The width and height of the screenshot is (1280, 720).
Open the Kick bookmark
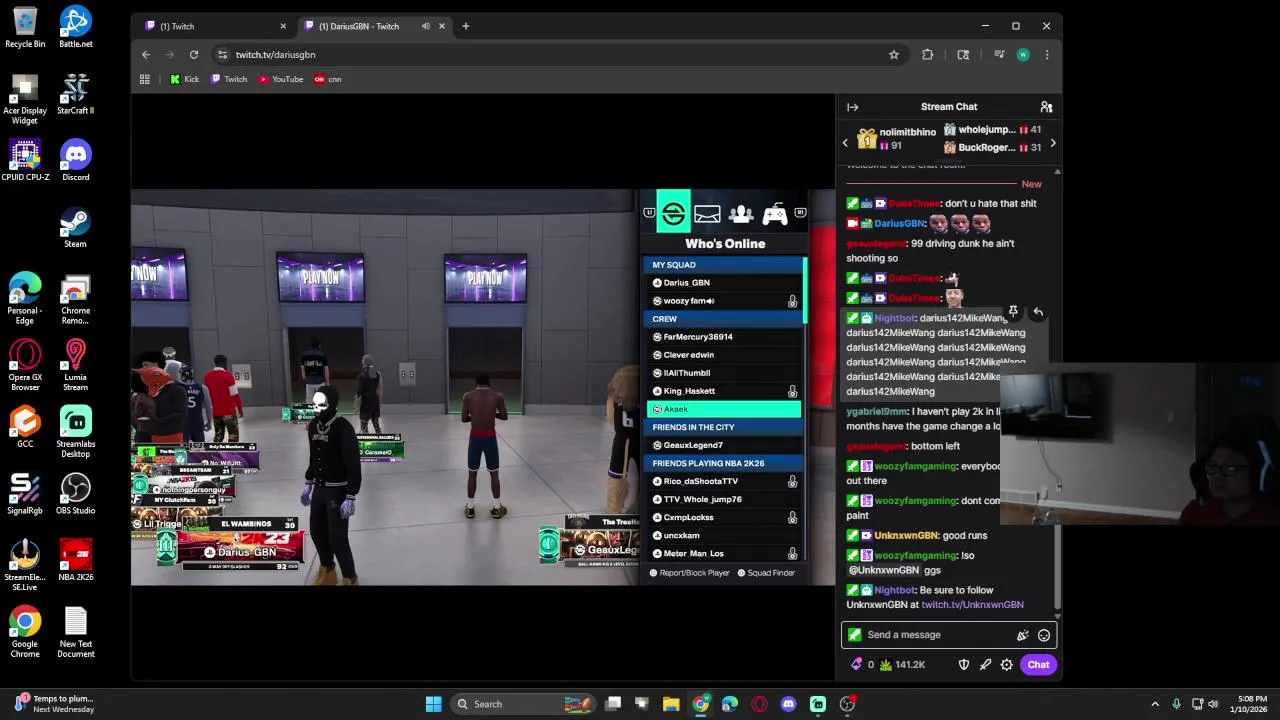[184, 79]
